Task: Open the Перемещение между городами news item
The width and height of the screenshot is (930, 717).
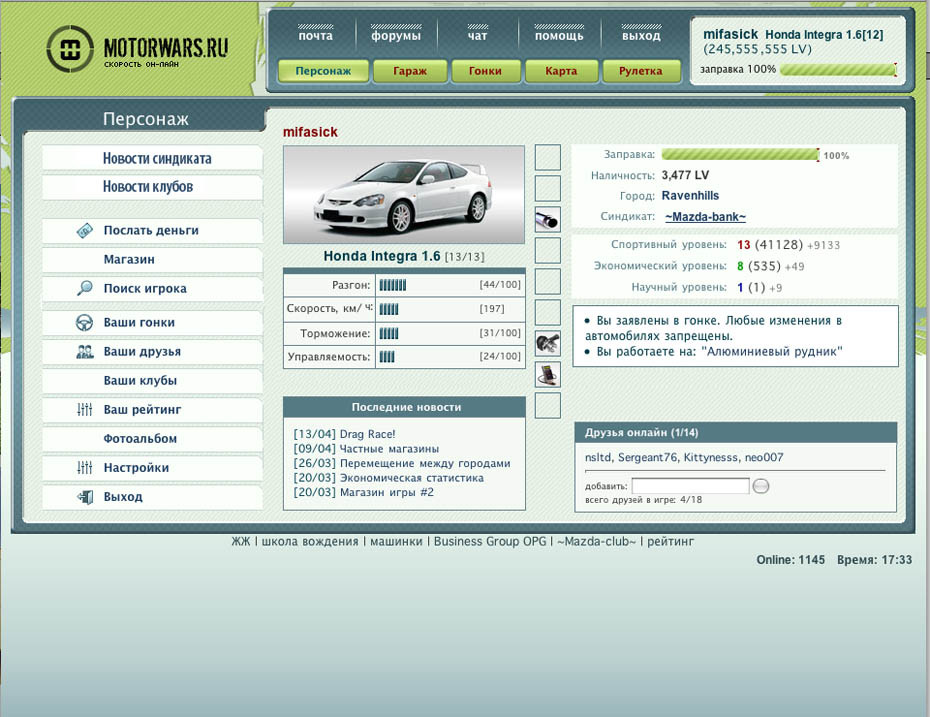Action: [425, 463]
